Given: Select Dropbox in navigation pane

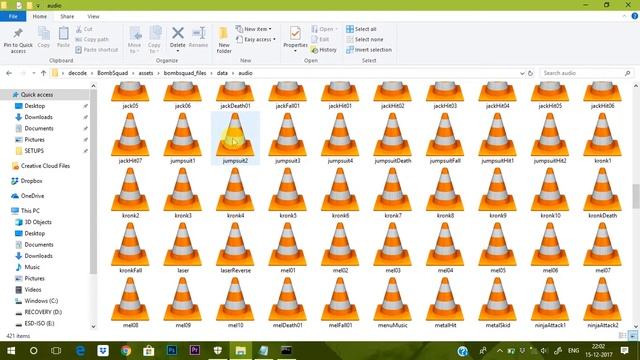Looking at the screenshot, I should [31, 181].
